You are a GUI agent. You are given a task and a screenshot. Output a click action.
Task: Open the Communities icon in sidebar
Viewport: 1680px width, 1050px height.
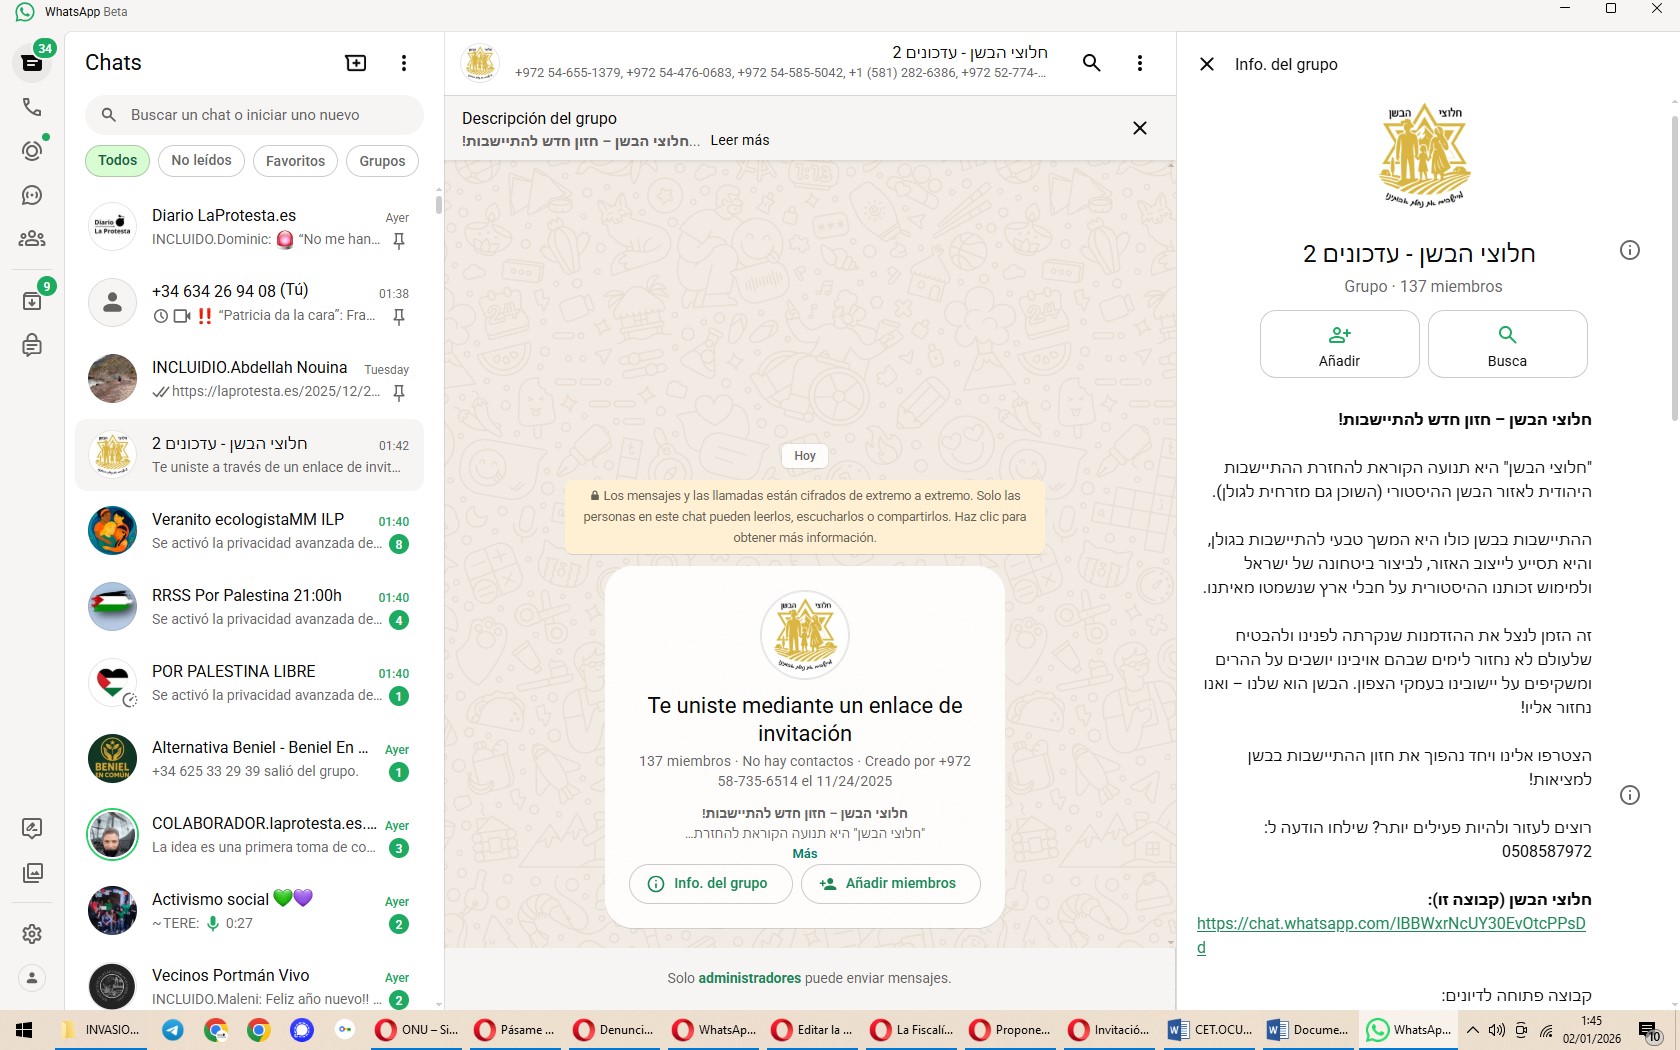[x=32, y=239]
